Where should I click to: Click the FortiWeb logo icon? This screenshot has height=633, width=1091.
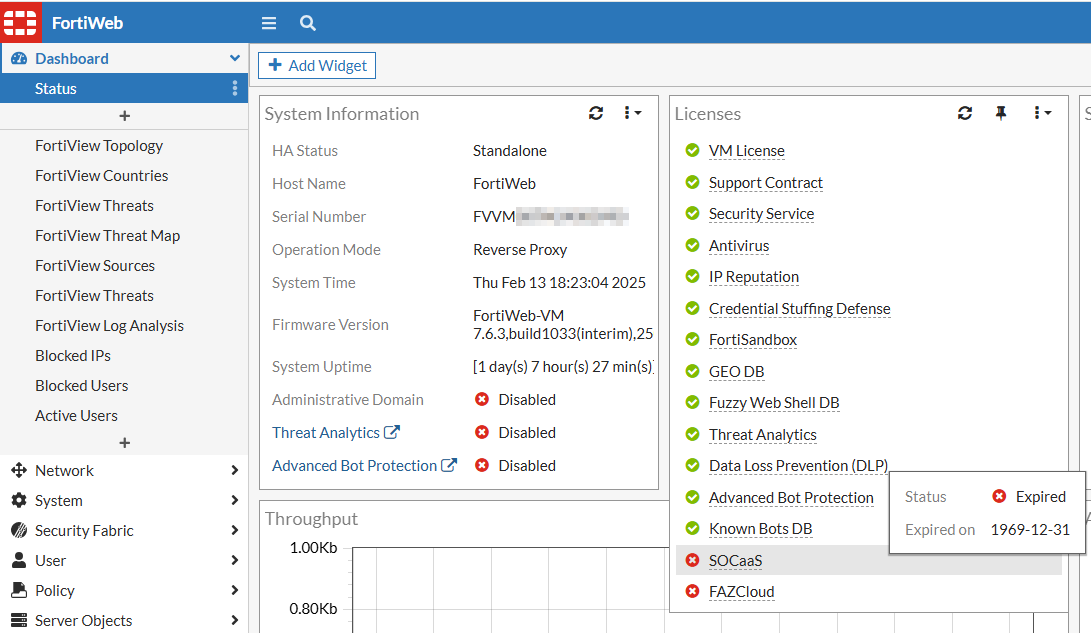(20, 22)
